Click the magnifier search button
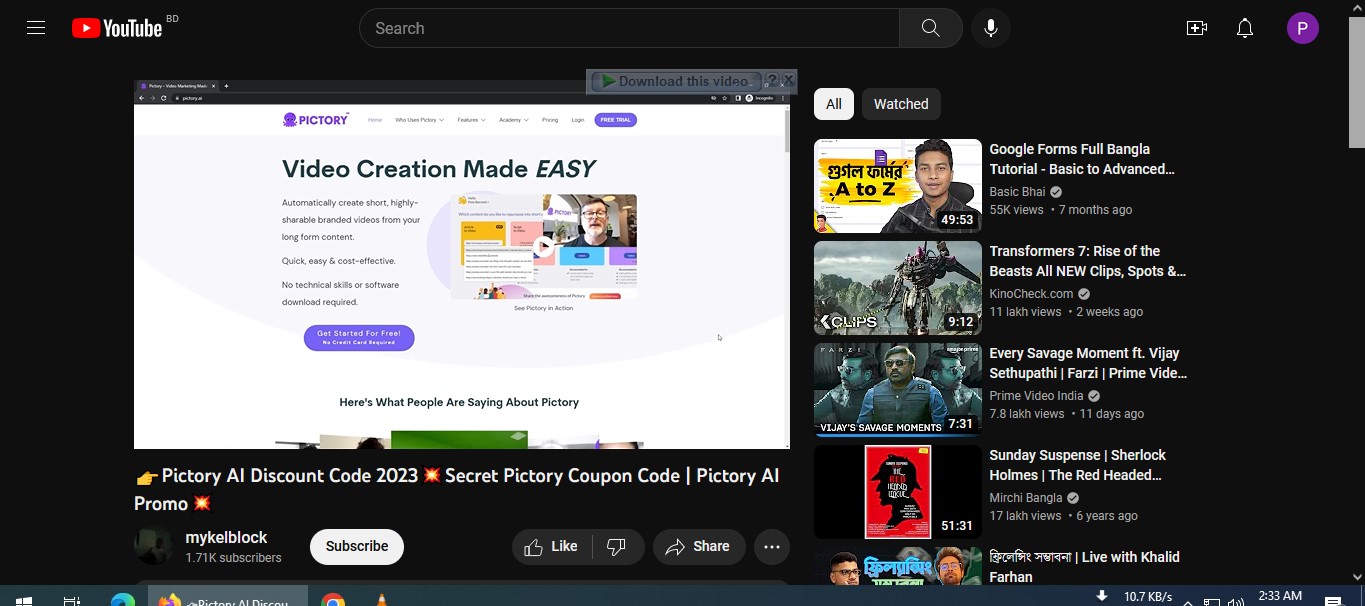The height and width of the screenshot is (606, 1365). pyautogui.click(x=930, y=28)
